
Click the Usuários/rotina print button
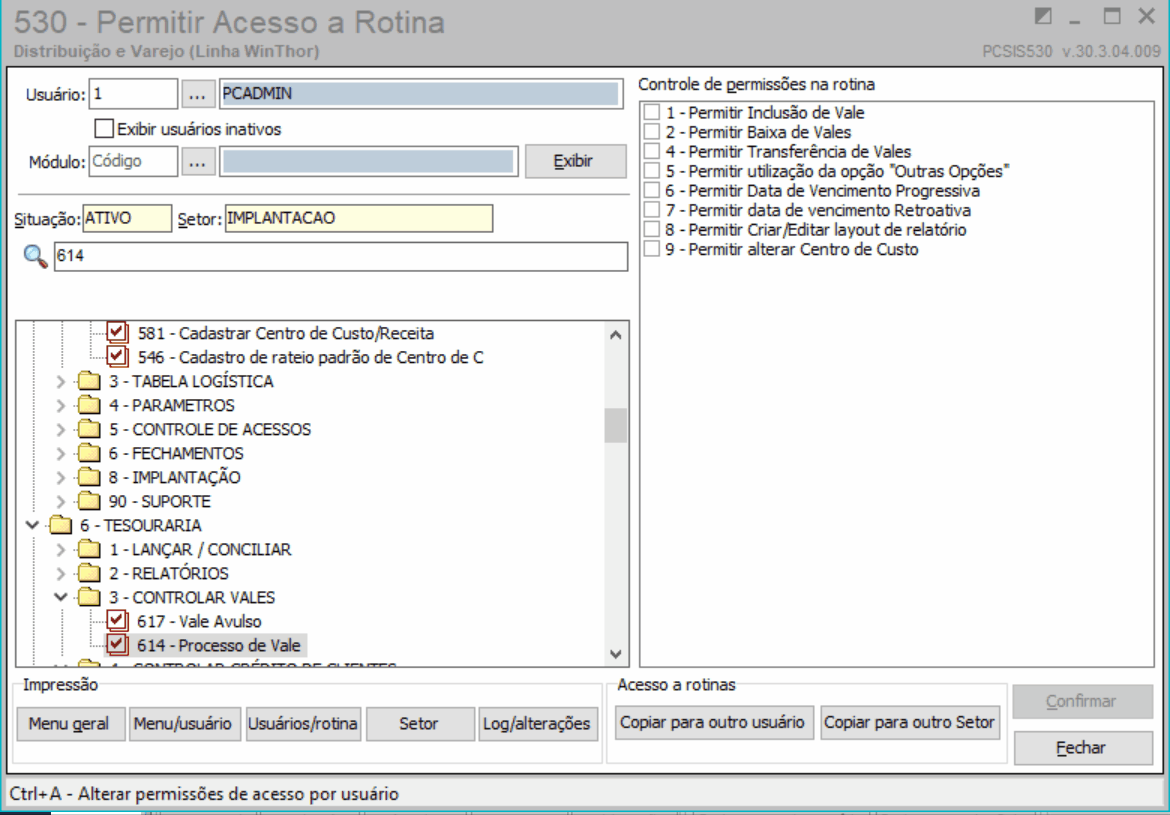[x=304, y=723]
